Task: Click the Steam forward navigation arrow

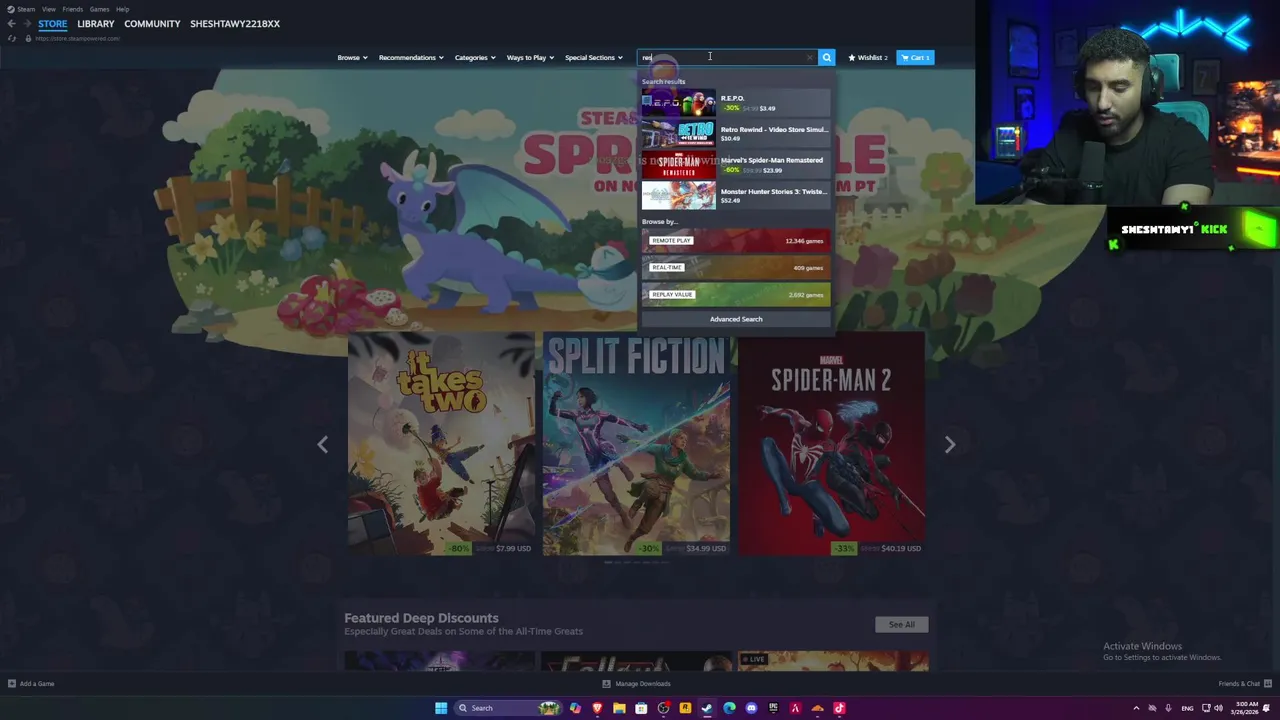Action: point(26,24)
